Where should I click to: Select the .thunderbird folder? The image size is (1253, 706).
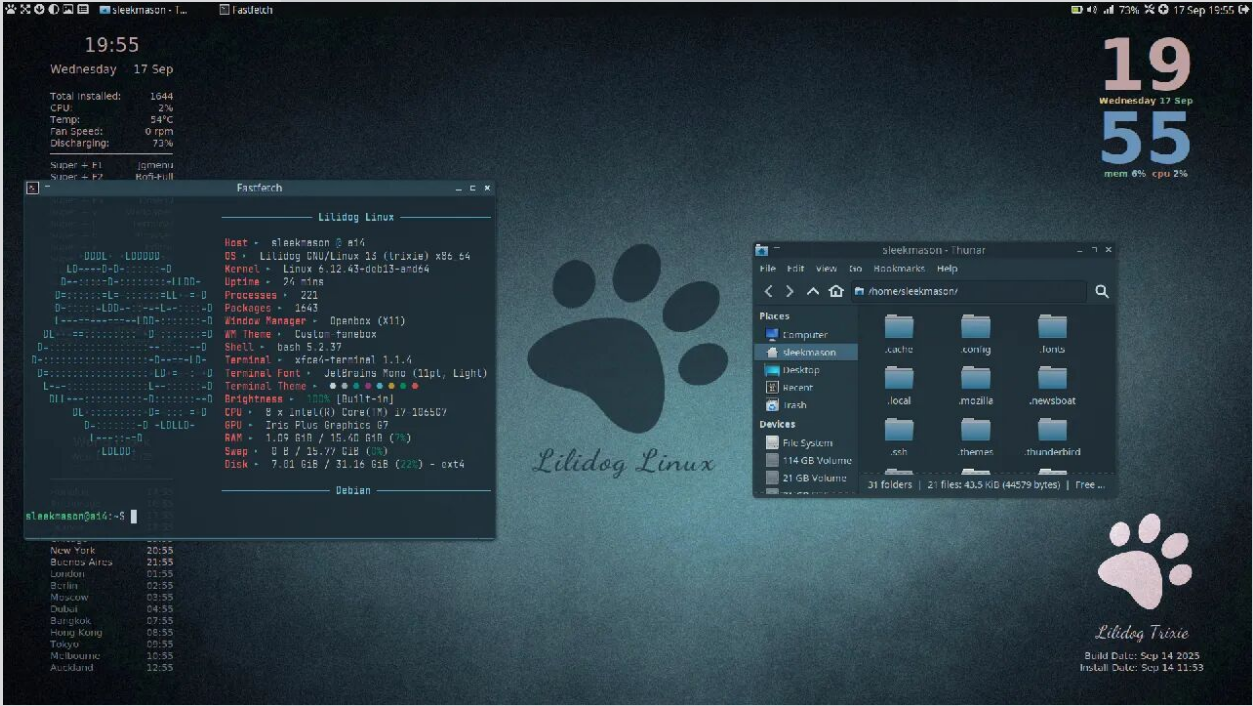coord(1052,436)
